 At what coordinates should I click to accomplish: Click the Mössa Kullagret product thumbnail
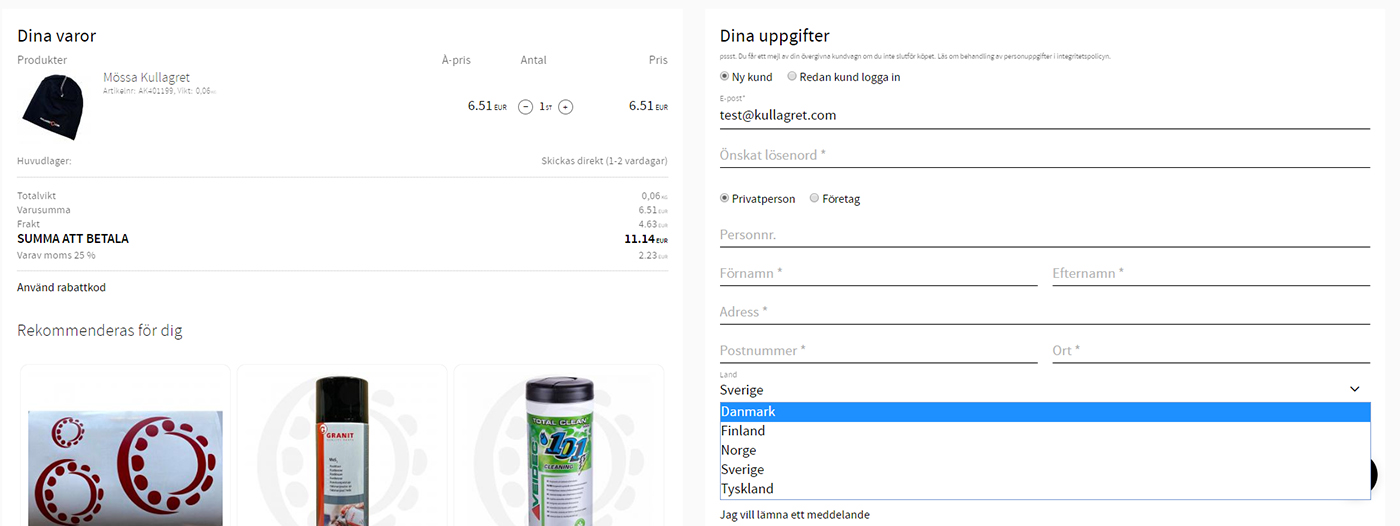(x=53, y=107)
